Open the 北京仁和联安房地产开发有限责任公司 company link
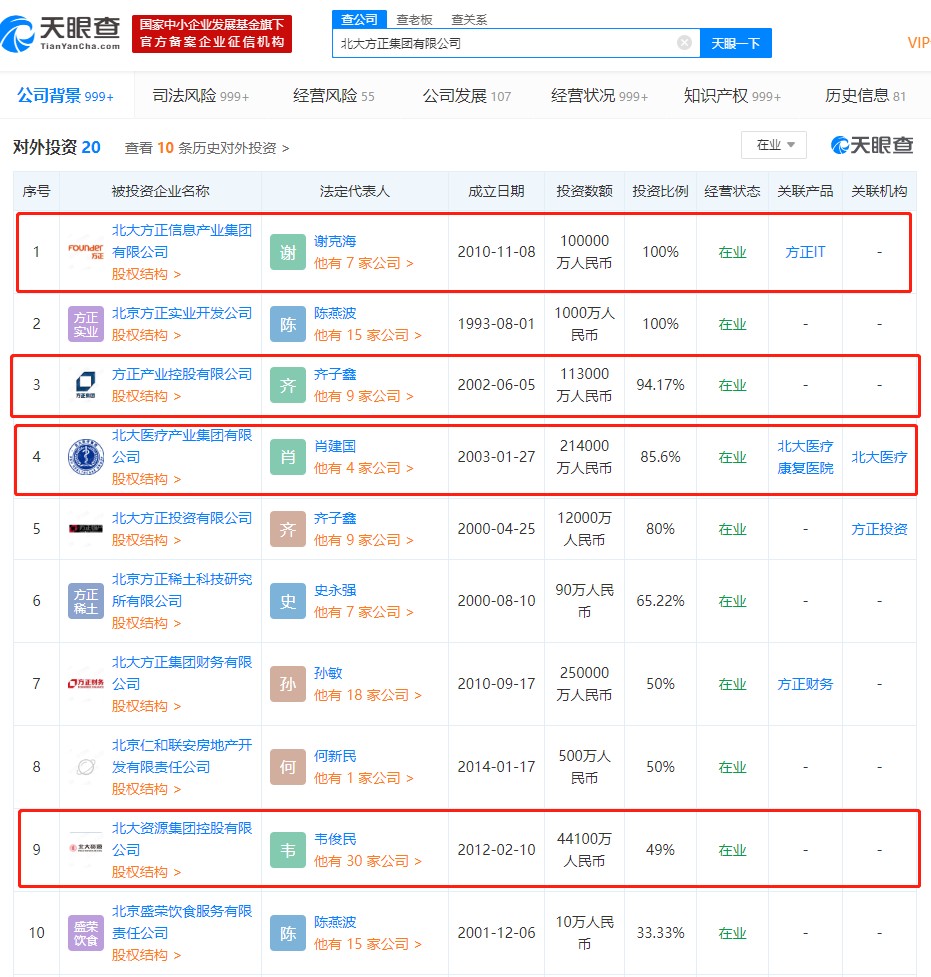The width and height of the screenshot is (931, 977). click(181, 757)
